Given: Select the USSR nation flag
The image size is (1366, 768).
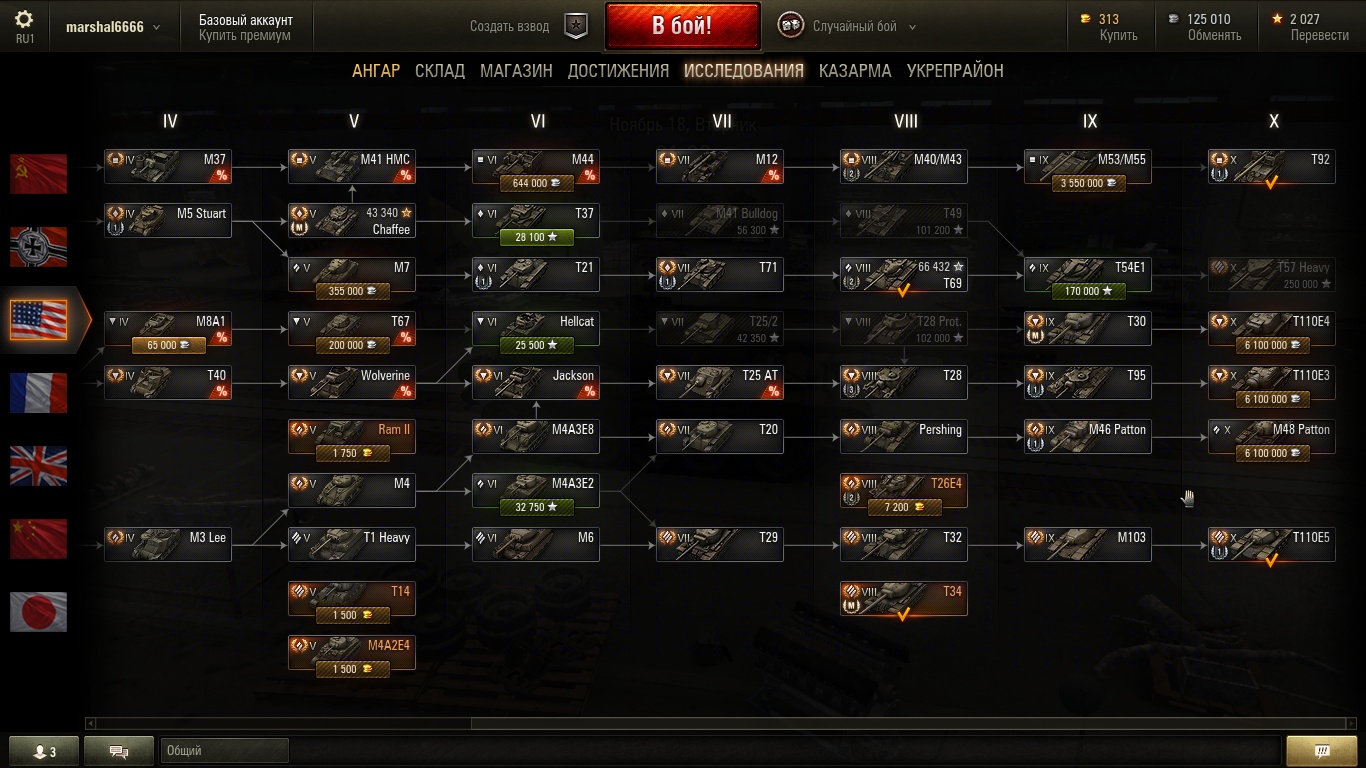Looking at the screenshot, I should pyautogui.click(x=38, y=174).
